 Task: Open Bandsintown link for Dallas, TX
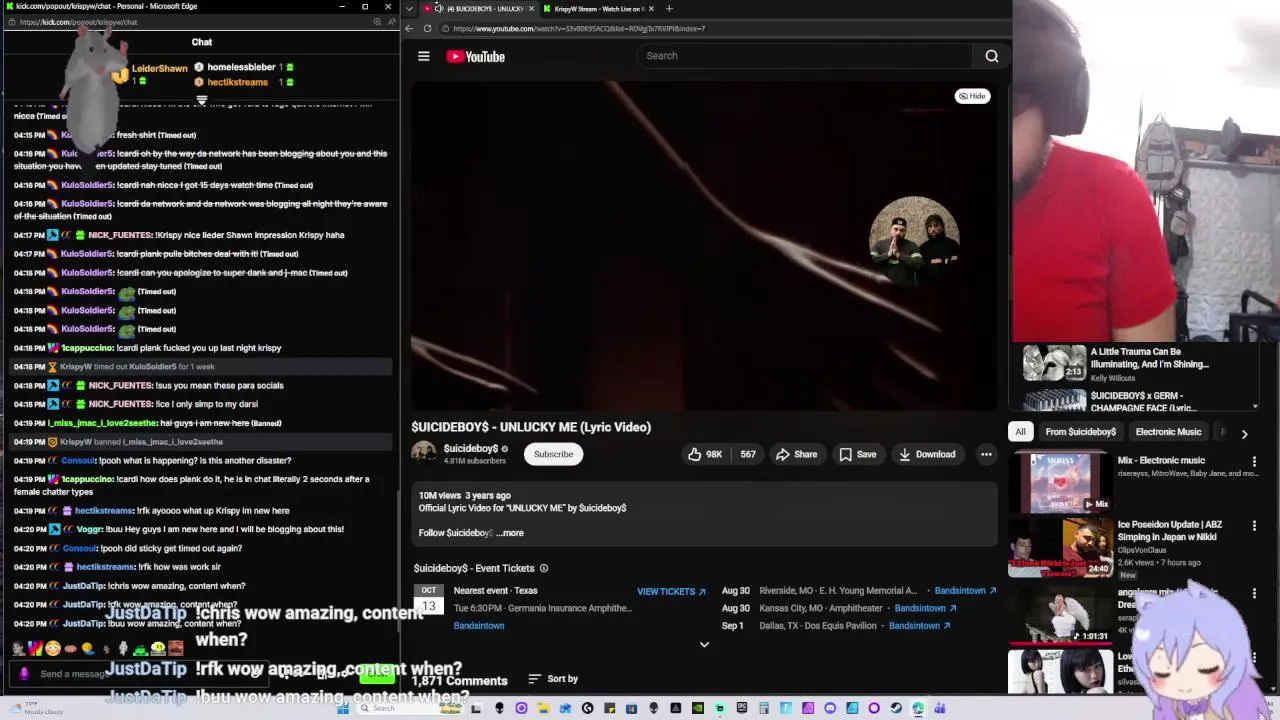click(x=919, y=626)
